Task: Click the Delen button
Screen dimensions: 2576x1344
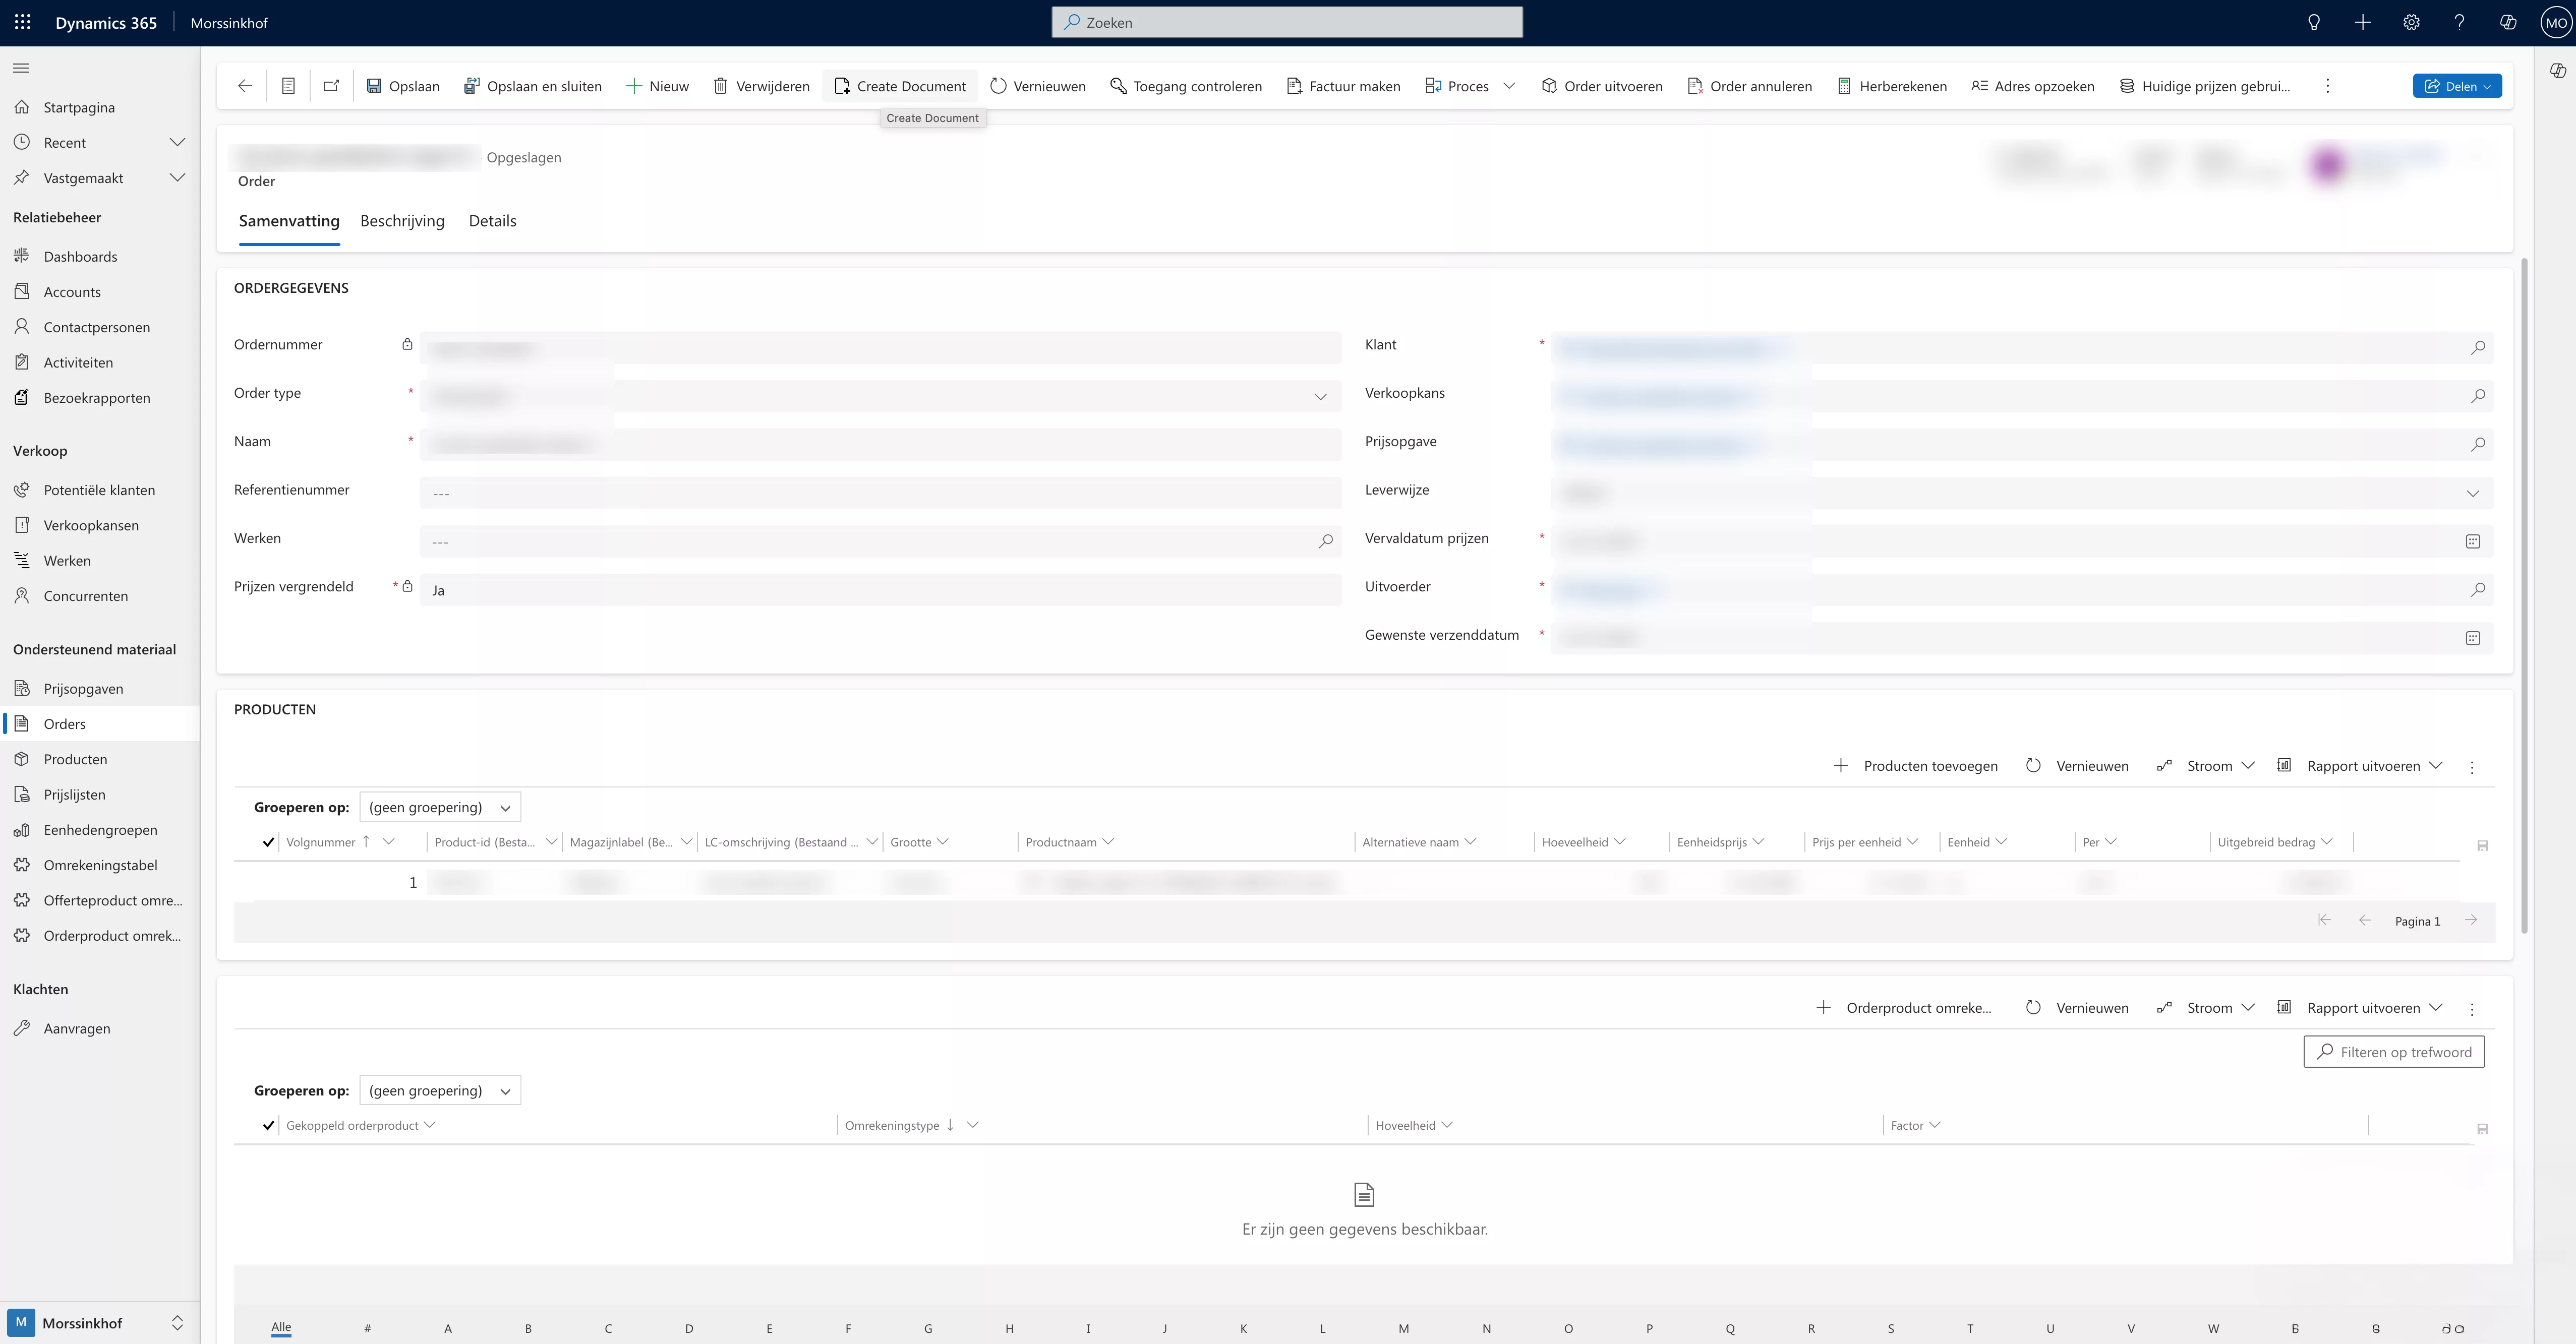Action: tap(2457, 85)
